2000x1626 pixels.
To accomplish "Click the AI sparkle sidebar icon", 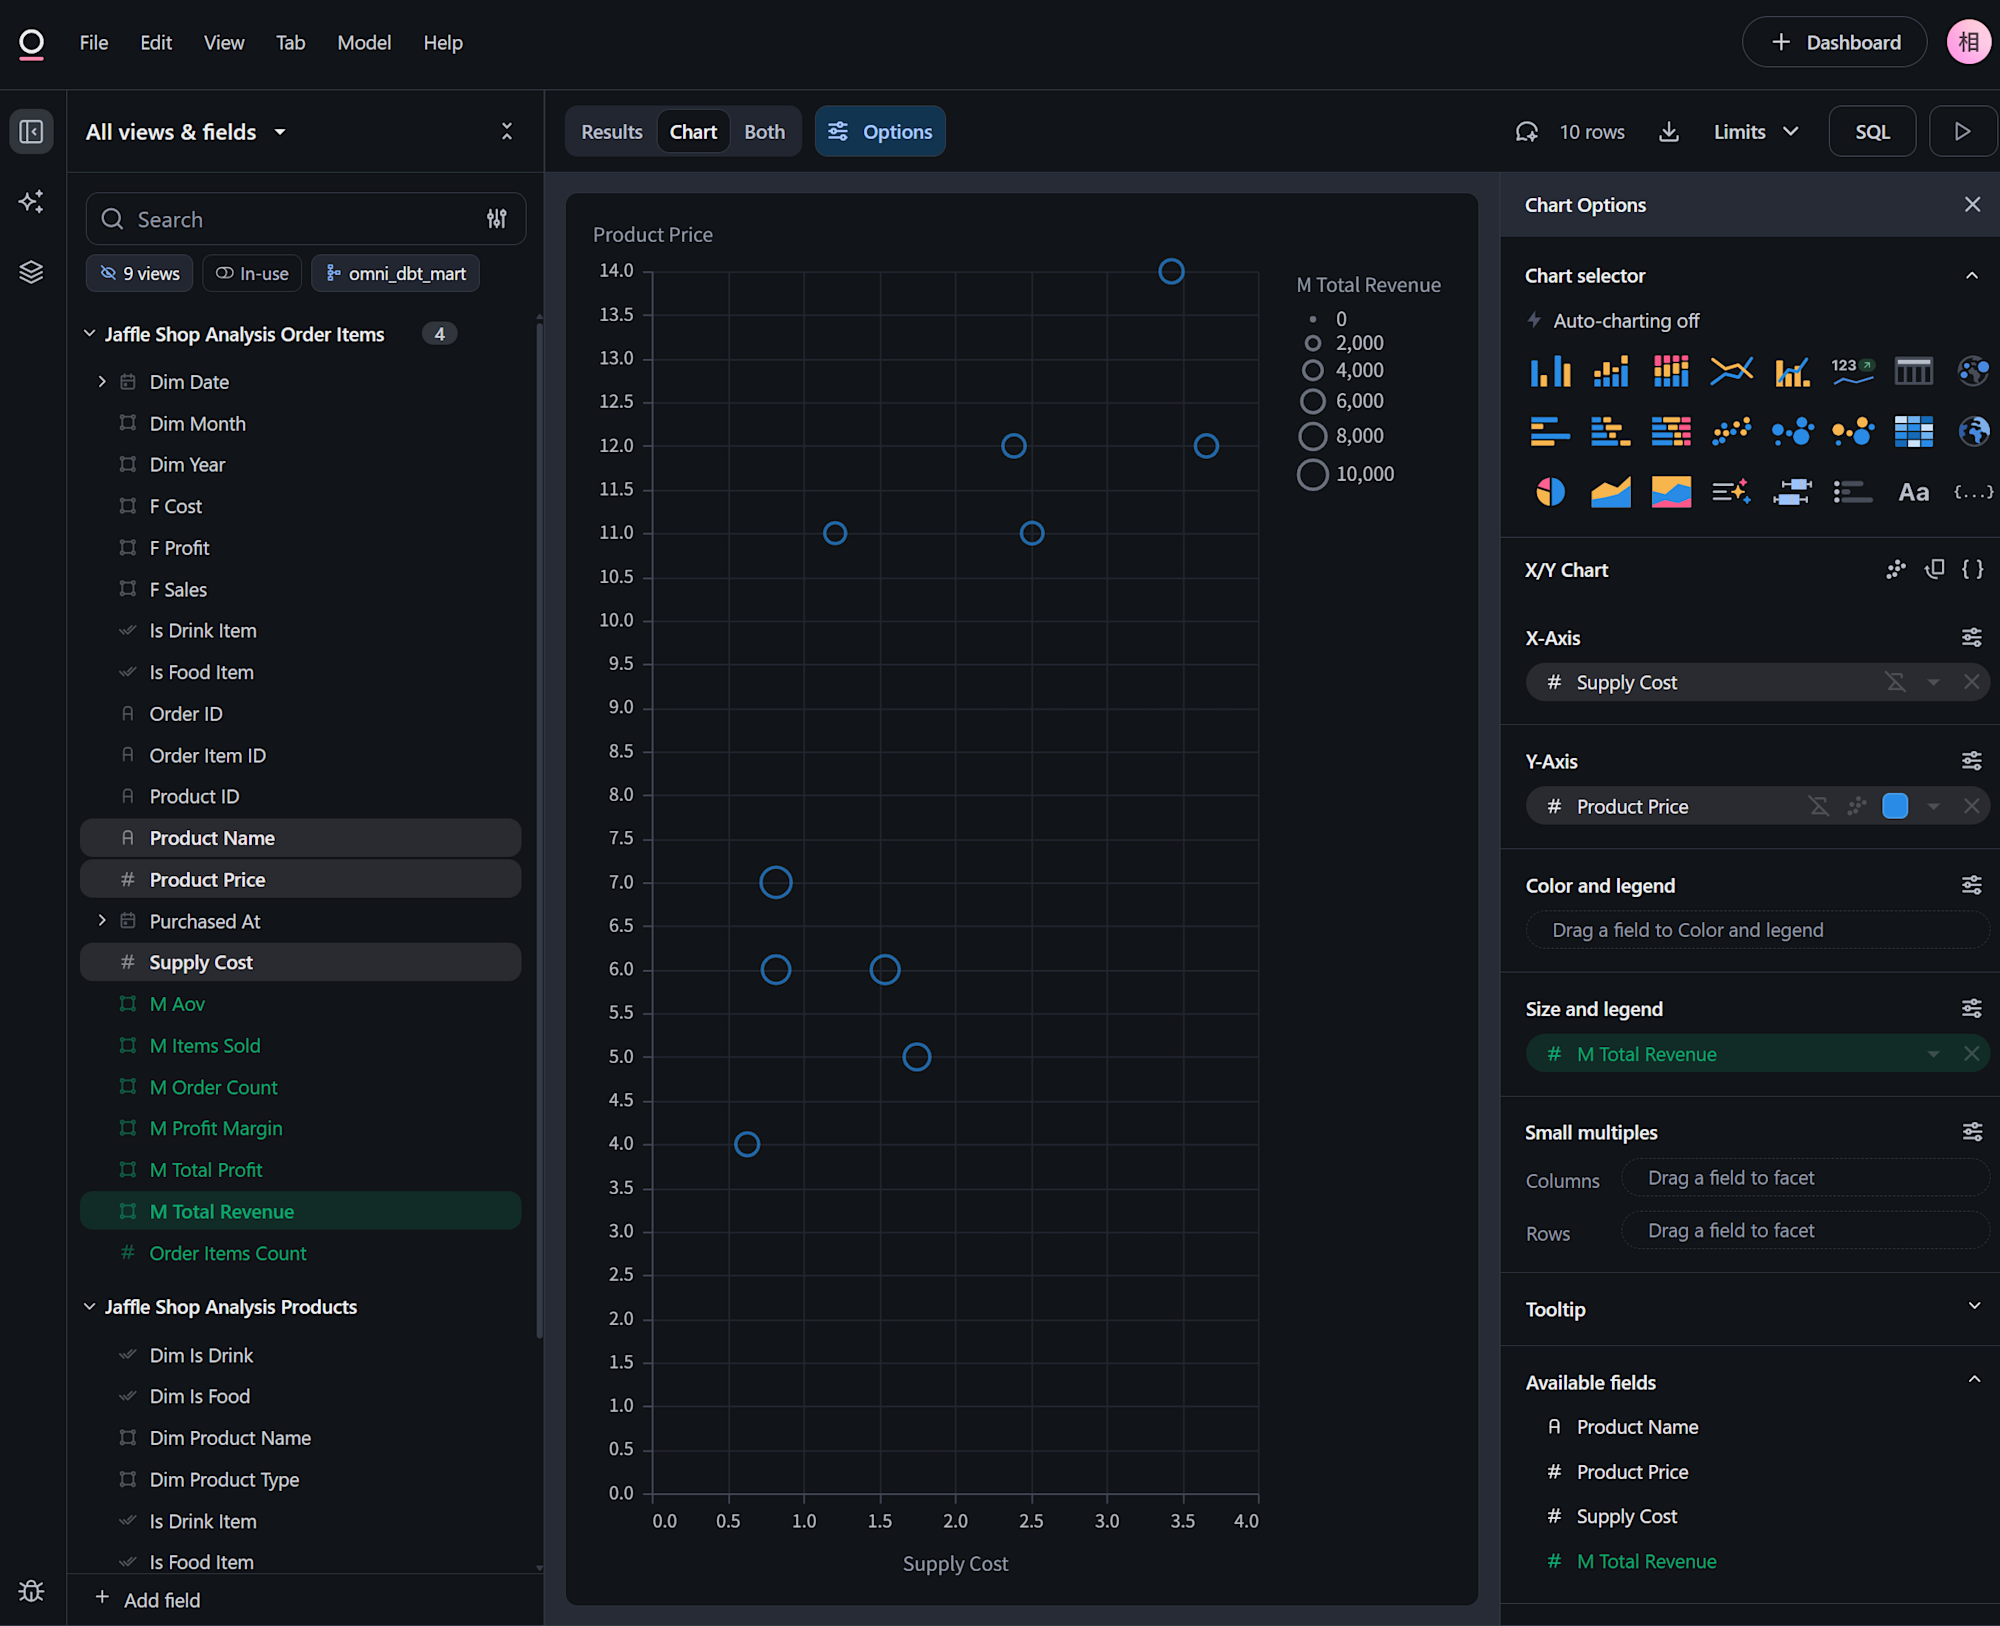I will [x=31, y=201].
